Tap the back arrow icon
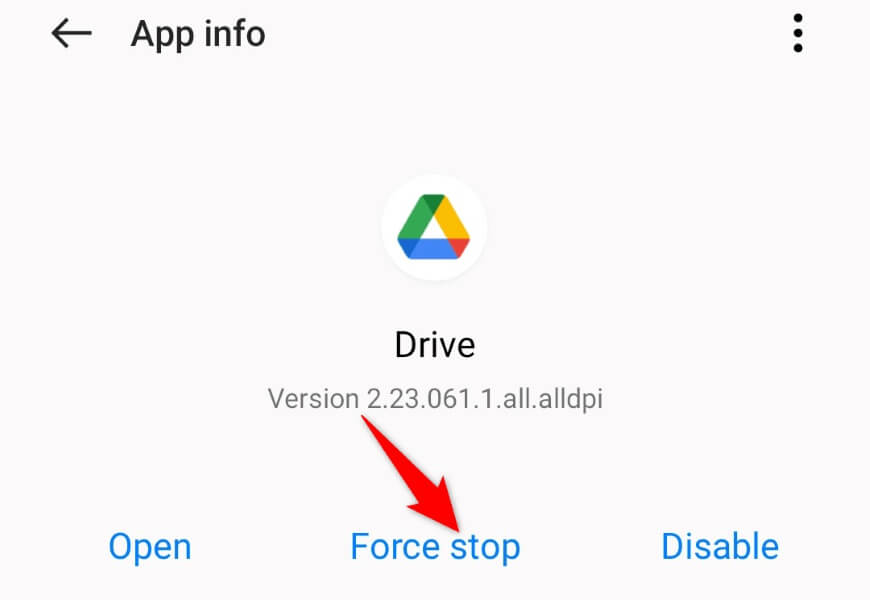The width and height of the screenshot is (870, 600). pyautogui.click(x=72, y=33)
